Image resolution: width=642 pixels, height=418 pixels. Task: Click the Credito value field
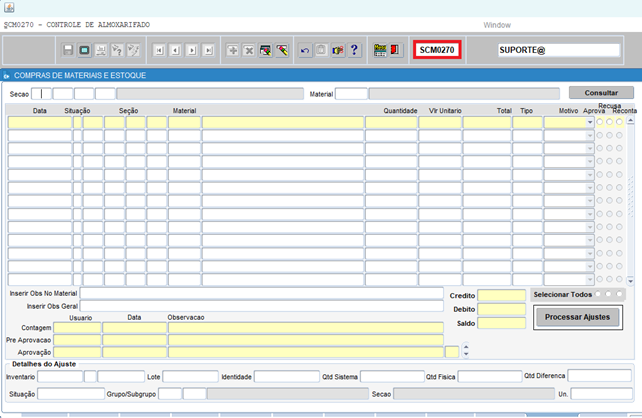pyautogui.click(x=502, y=295)
